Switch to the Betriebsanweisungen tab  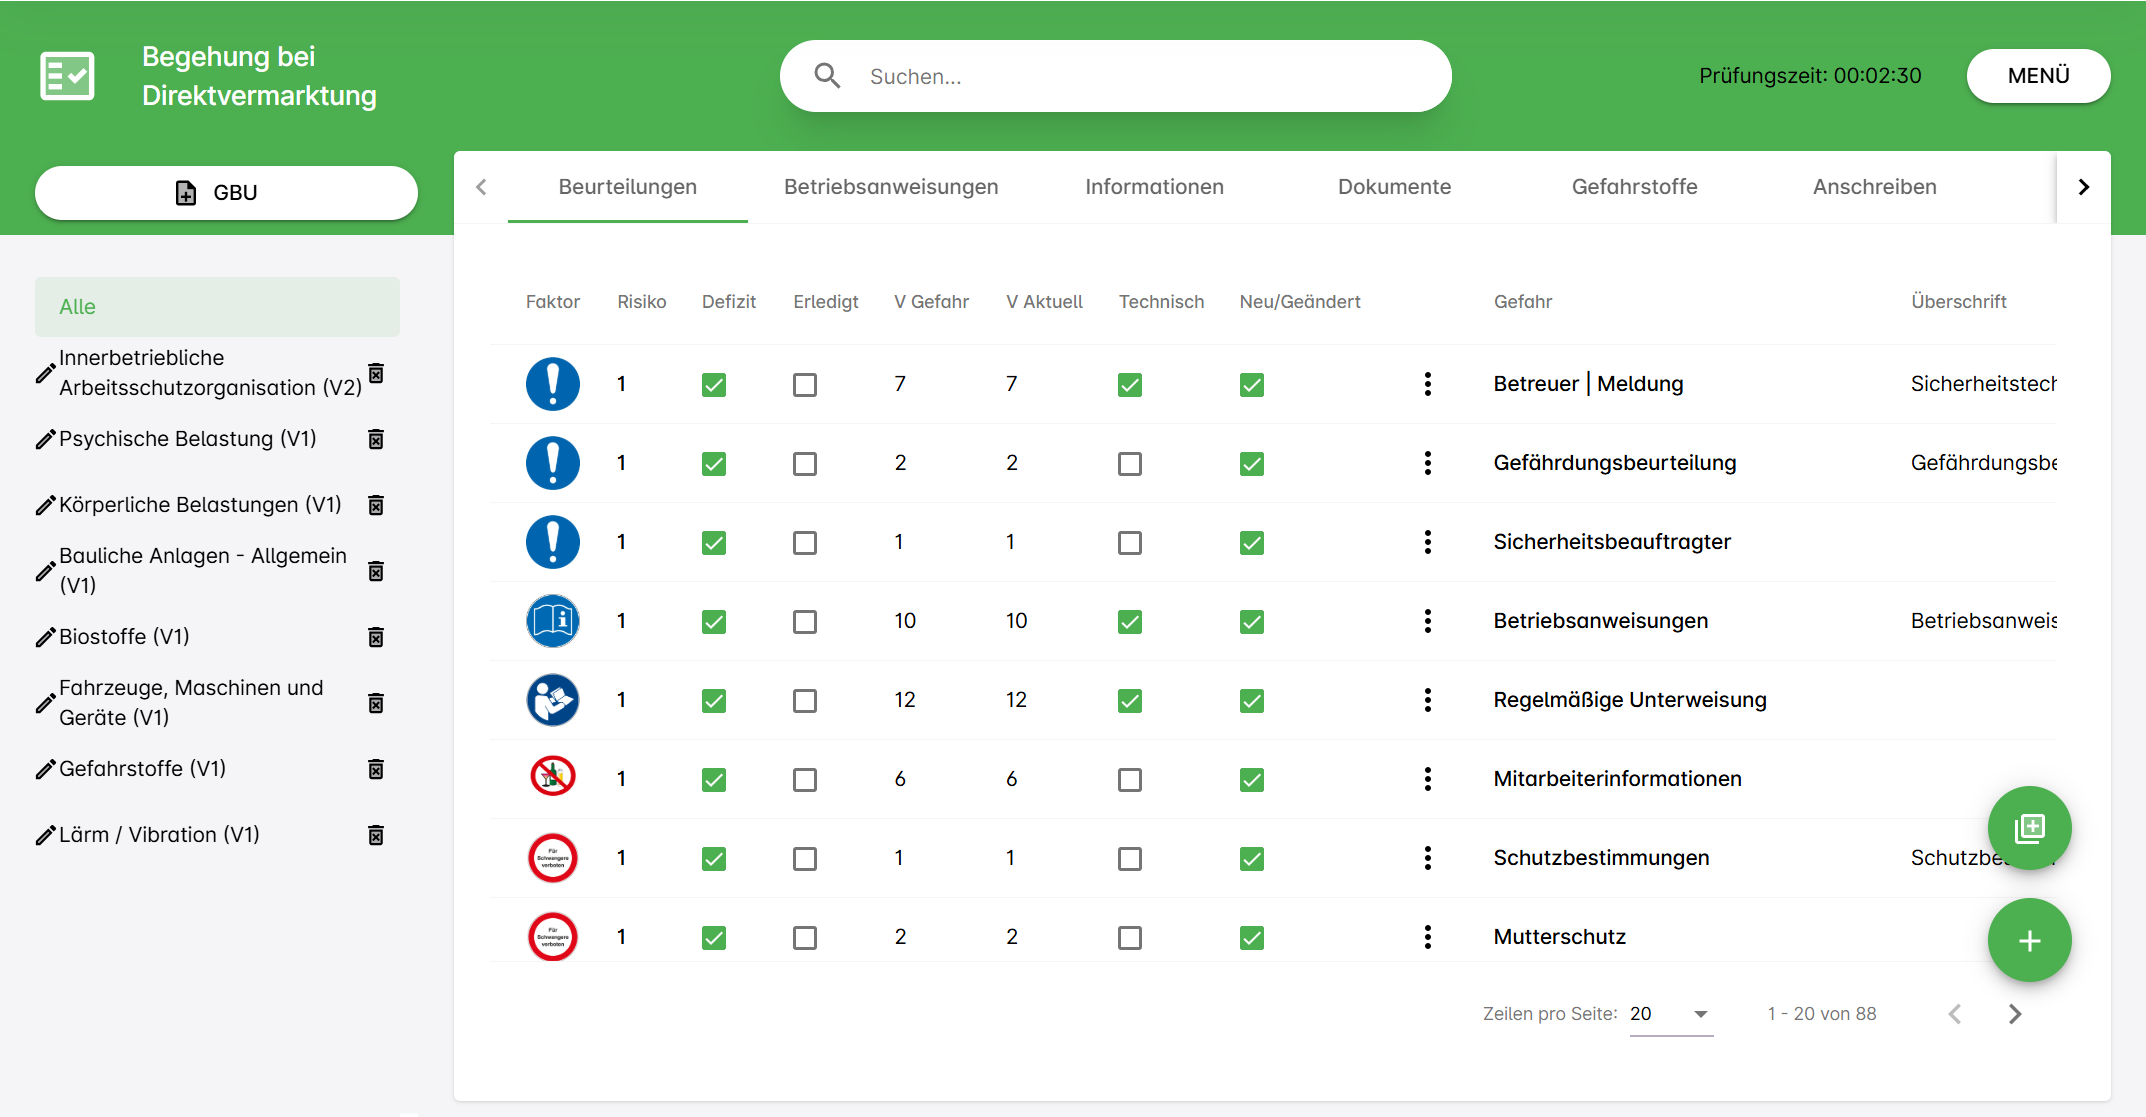891,187
